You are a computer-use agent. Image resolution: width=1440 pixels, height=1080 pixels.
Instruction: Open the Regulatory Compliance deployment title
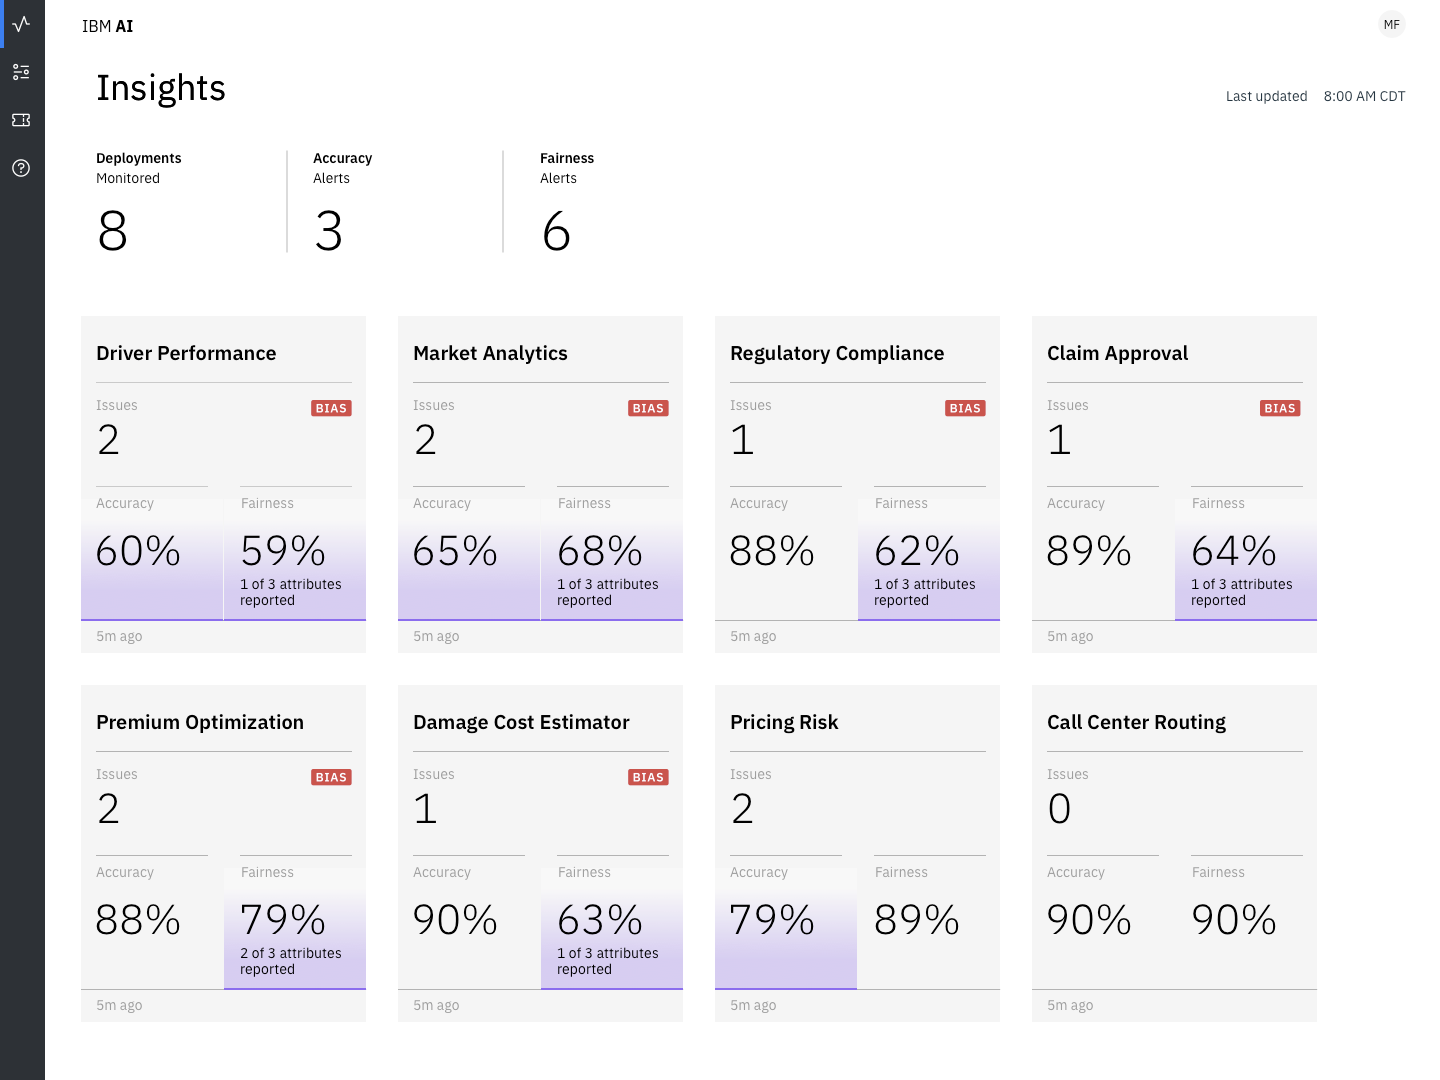(837, 353)
